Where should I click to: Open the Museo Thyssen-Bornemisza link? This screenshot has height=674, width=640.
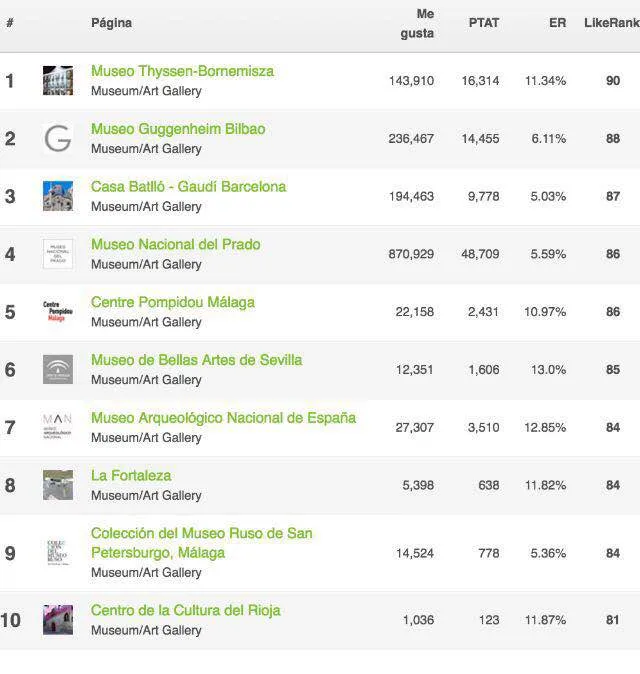tap(182, 71)
